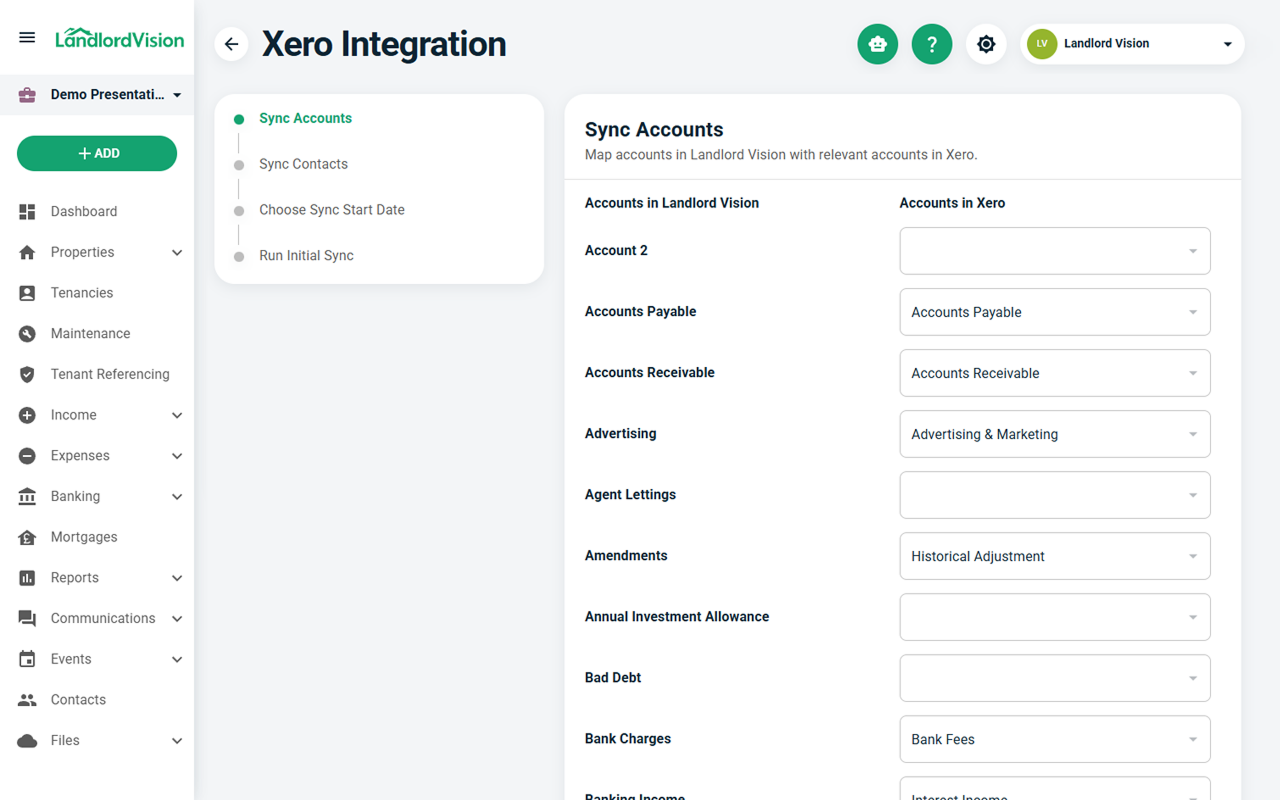Click the Income plus-circle icon
The image size is (1280, 800).
(27, 415)
